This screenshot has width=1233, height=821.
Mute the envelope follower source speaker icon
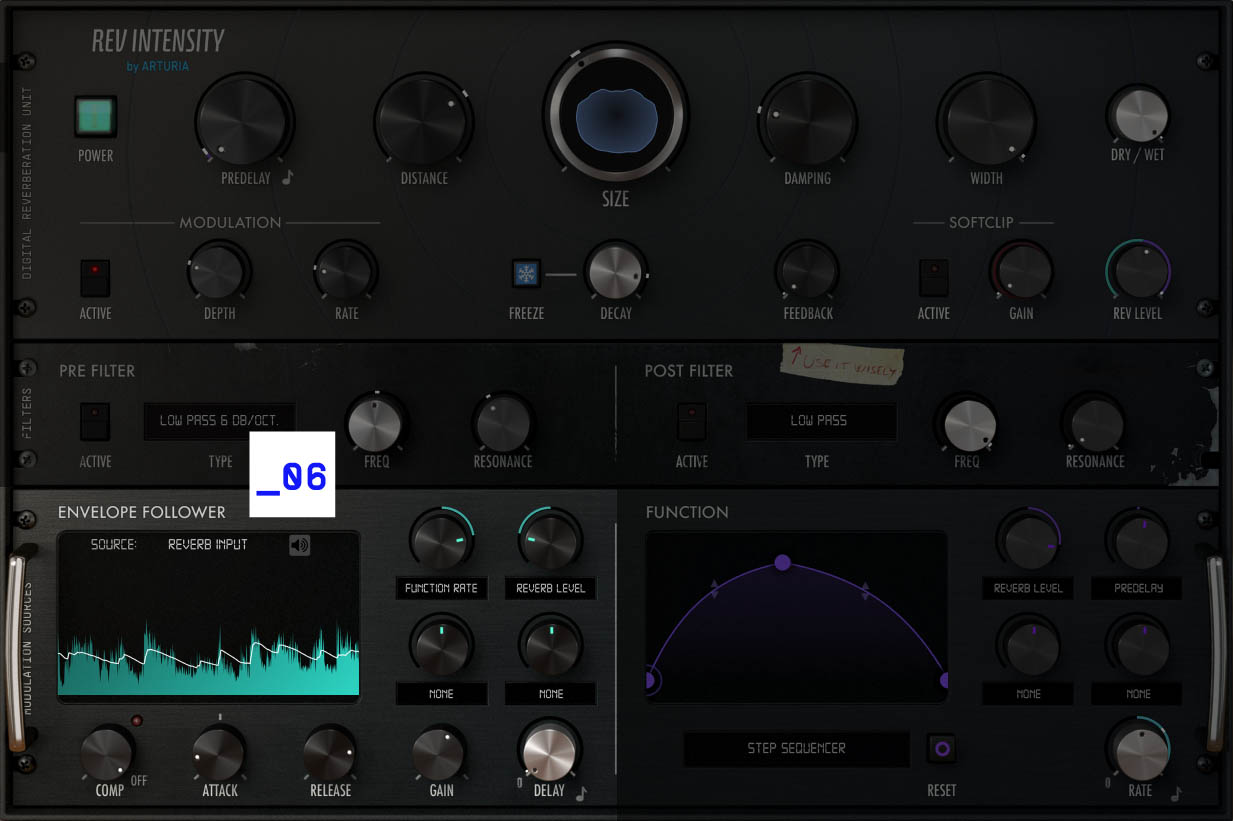(x=300, y=545)
